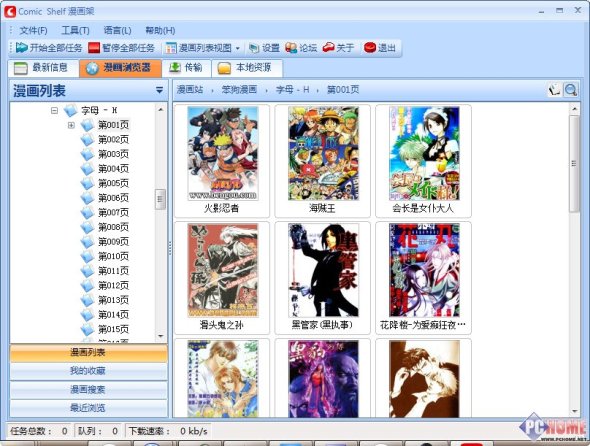
Task: Open the 最近浏览 panel
Action: point(88,408)
